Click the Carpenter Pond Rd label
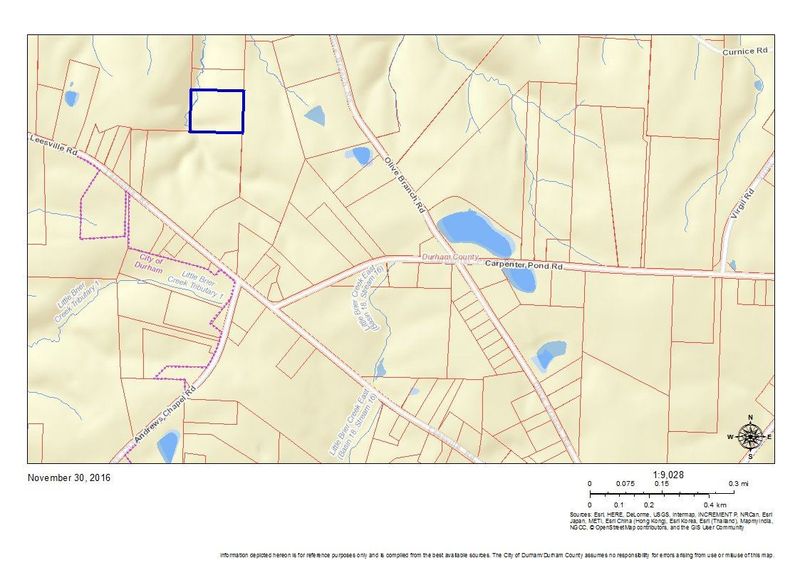Image resolution: width=800 pixels, height=566 pixels. coord(523,265)
